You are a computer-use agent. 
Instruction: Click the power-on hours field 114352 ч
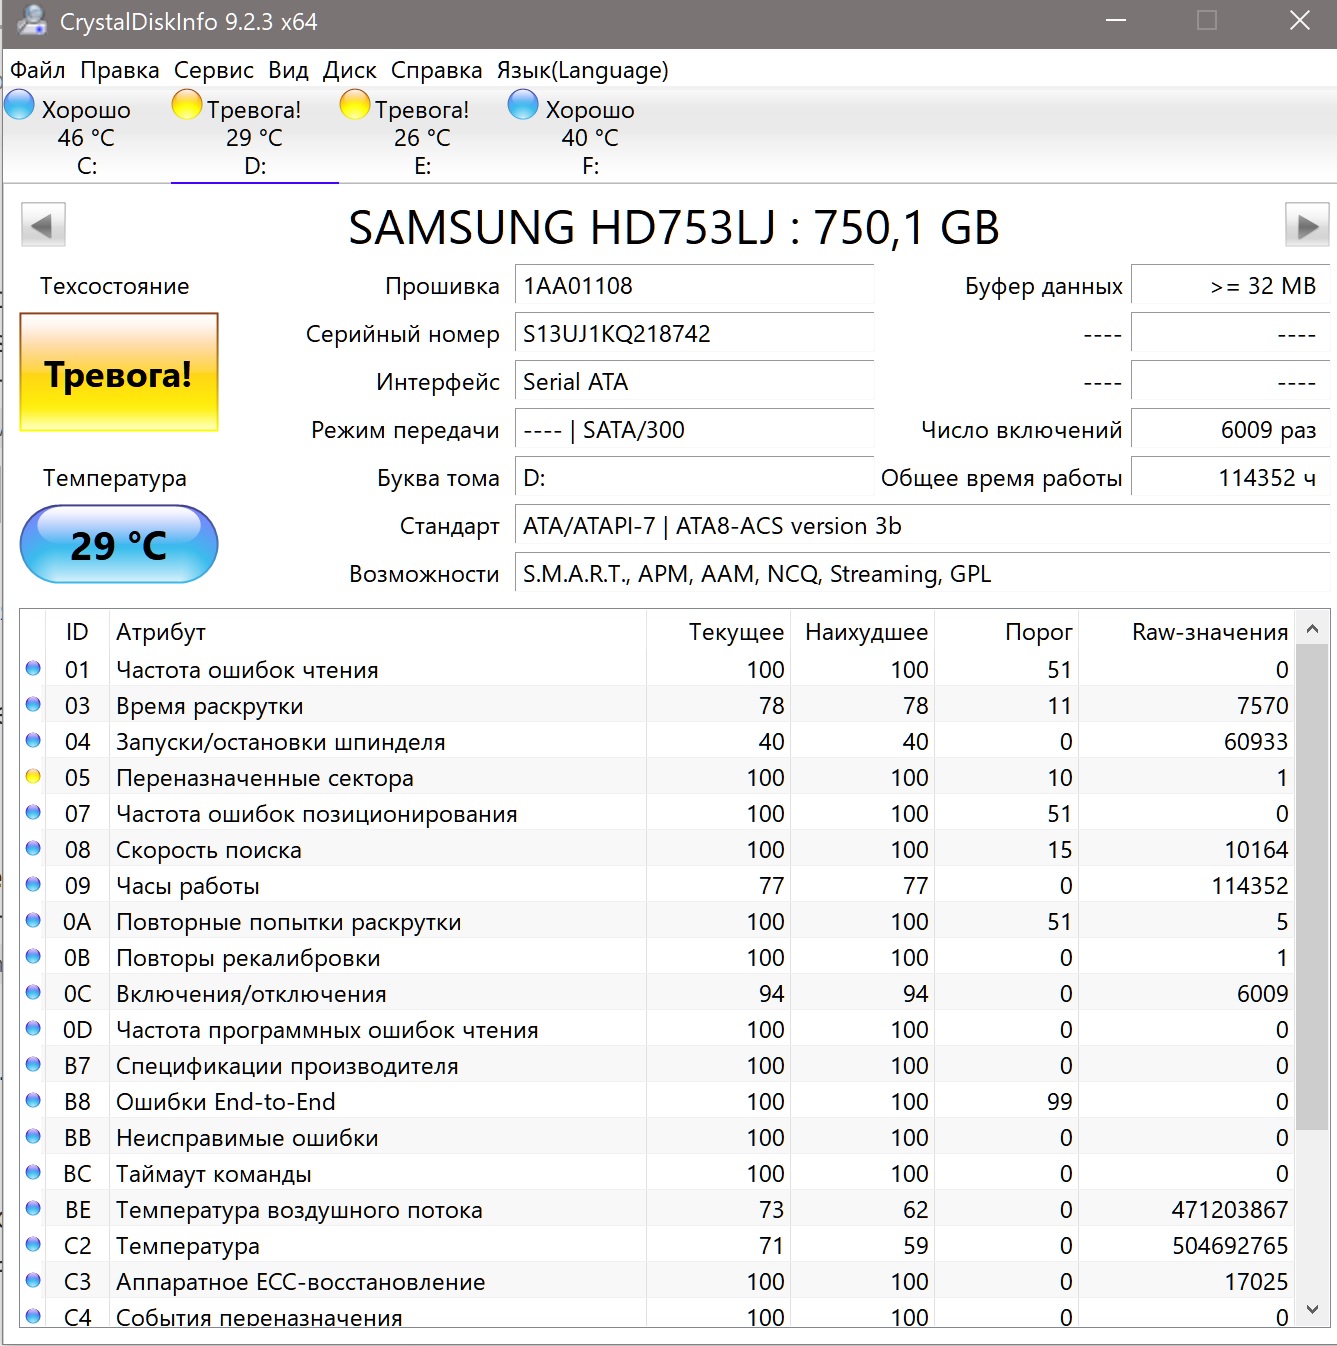(1230, 478)
